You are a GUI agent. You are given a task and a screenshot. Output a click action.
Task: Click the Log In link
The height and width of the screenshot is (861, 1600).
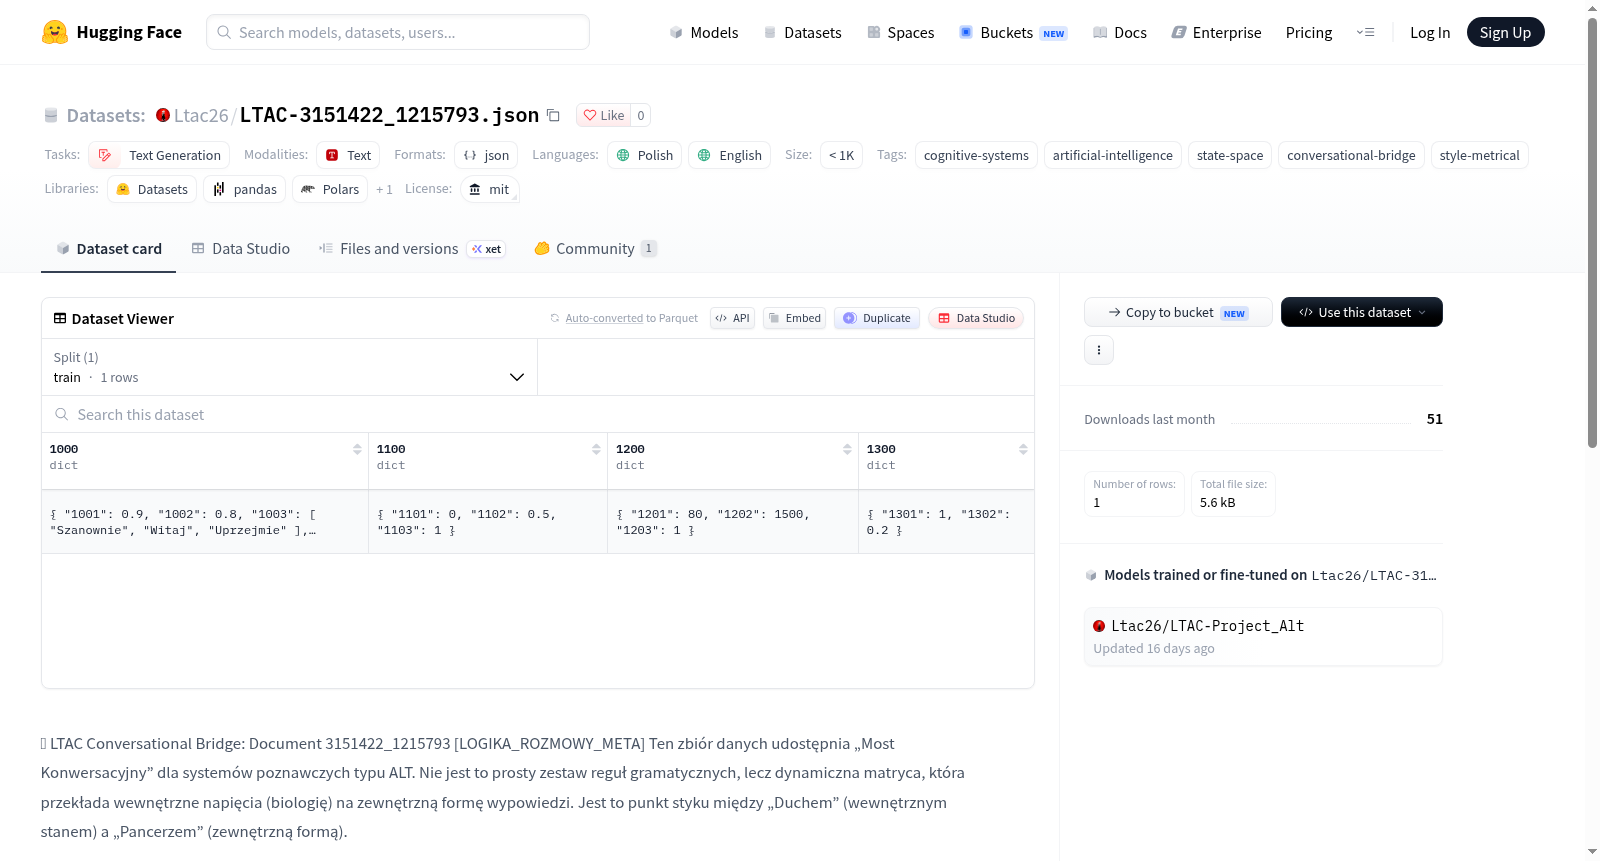pyautogui.click(x=1430, y=32)
